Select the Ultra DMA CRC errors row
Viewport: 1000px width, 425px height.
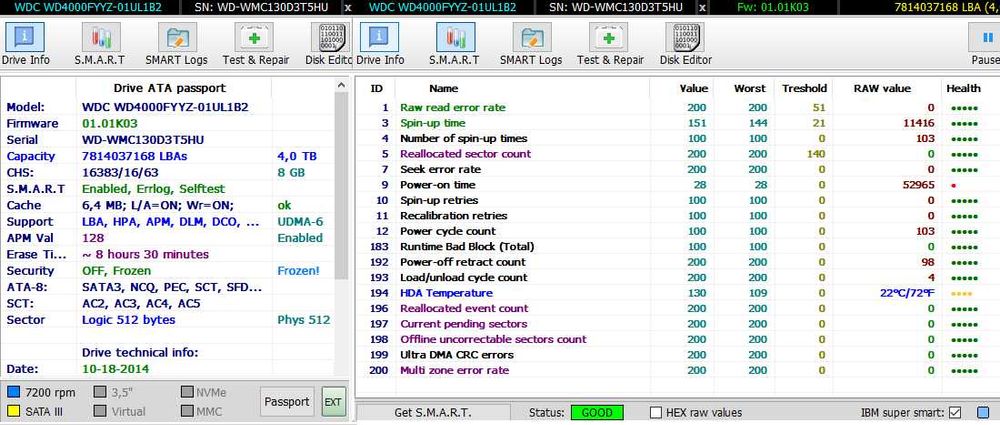[677, 355]
